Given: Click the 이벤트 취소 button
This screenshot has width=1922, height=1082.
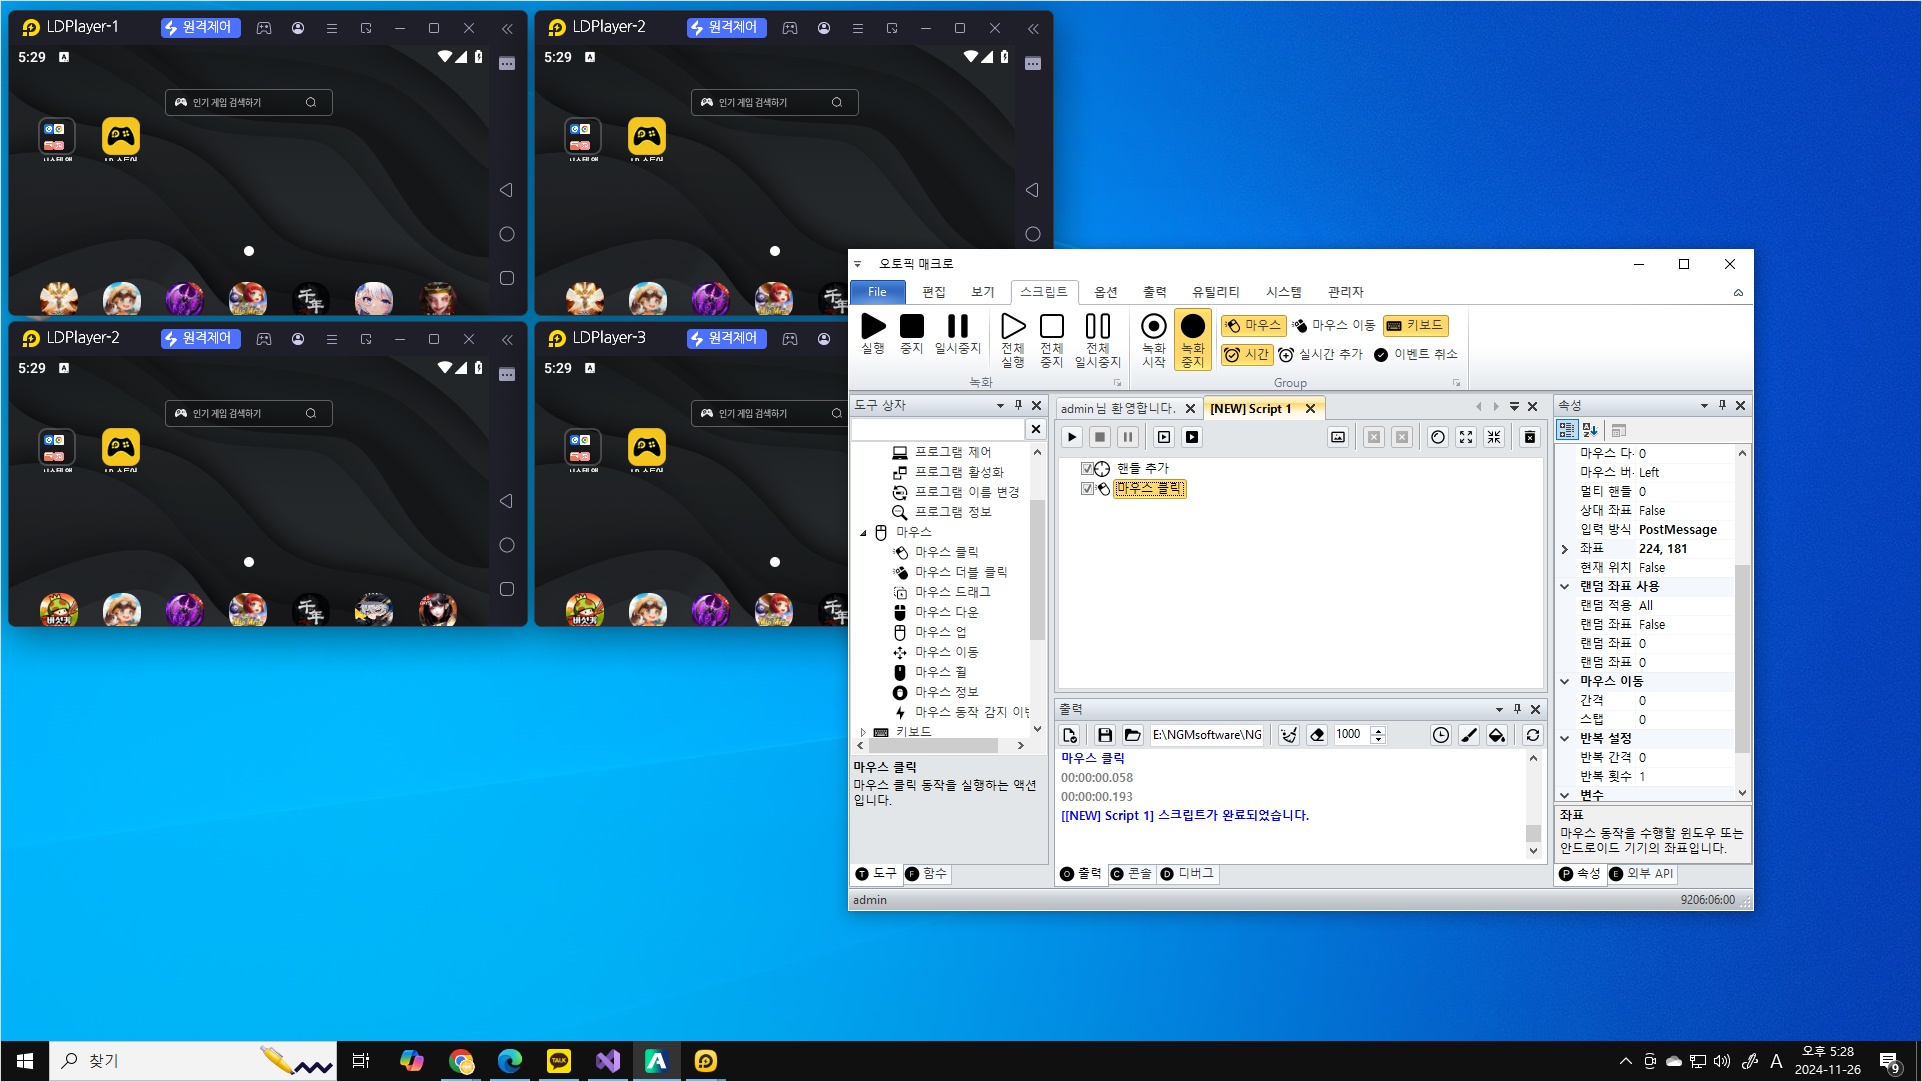Looking at the screenshot, I should [x=1416, y=354].
